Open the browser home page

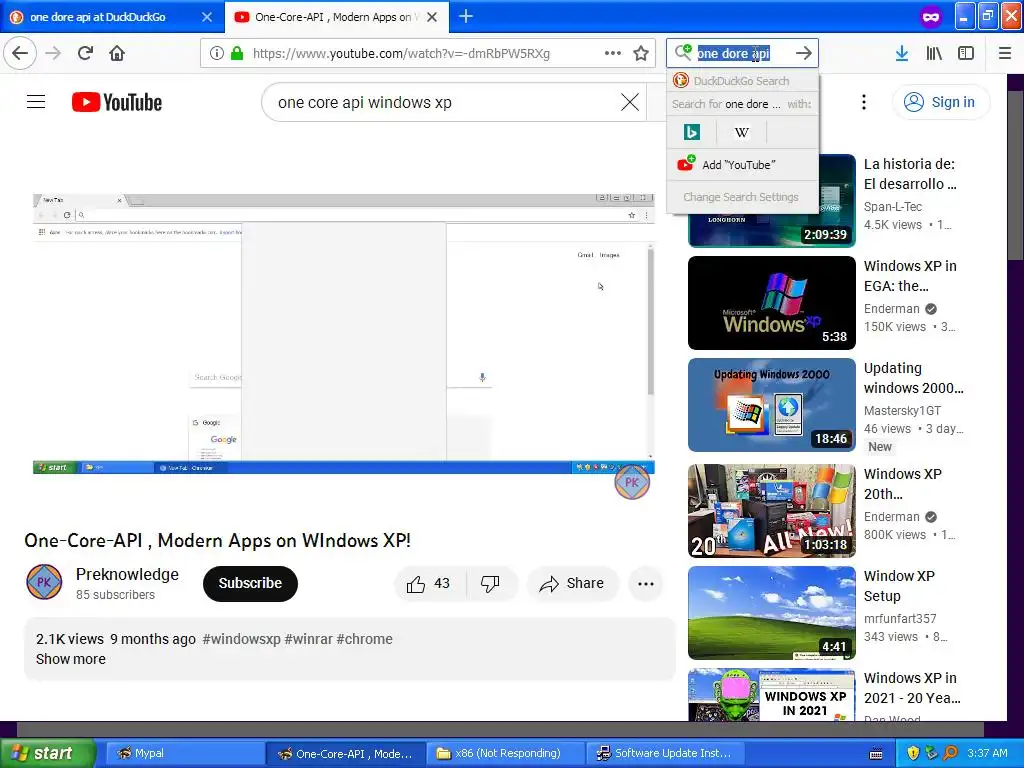coord(117,53)
